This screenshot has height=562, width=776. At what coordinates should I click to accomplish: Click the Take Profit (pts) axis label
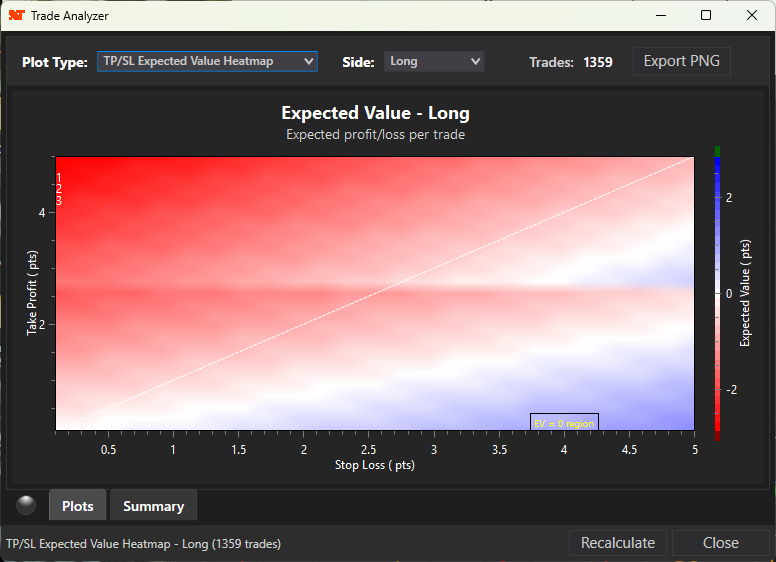point(32,293)
